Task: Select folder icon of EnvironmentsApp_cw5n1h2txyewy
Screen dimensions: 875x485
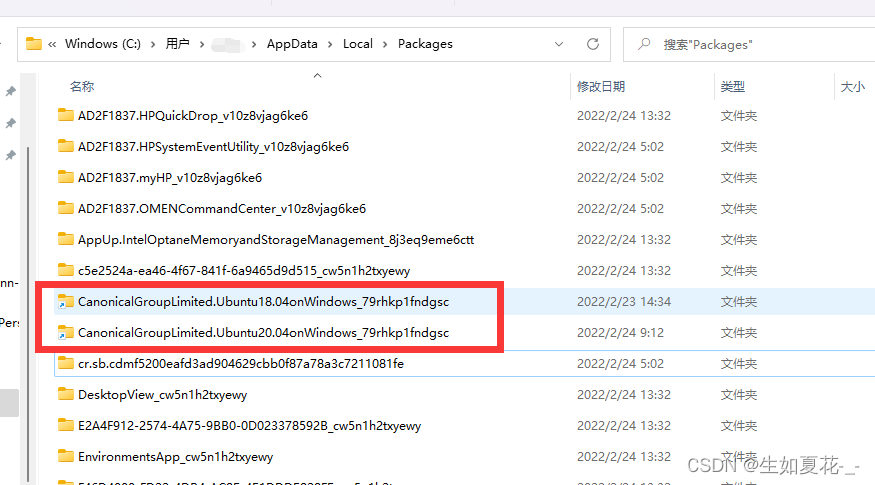Action: [x=66, y=456]
